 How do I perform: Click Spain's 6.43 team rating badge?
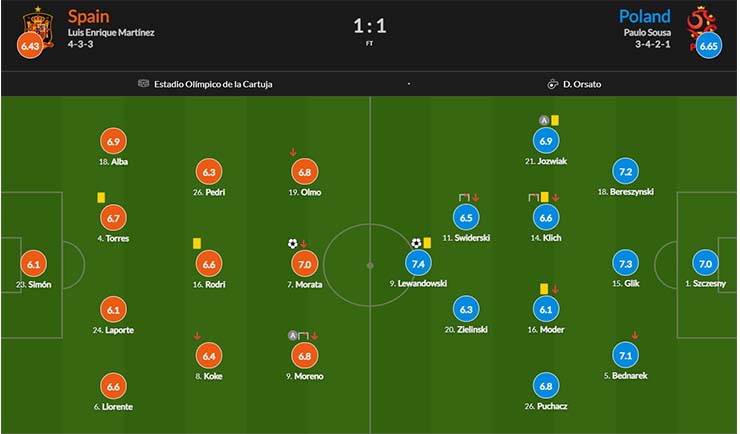click(x=30, y=46)
